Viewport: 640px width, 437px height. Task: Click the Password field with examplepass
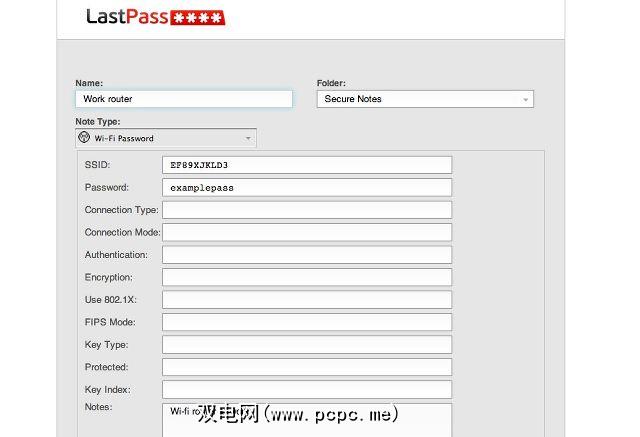pos(307,188)
